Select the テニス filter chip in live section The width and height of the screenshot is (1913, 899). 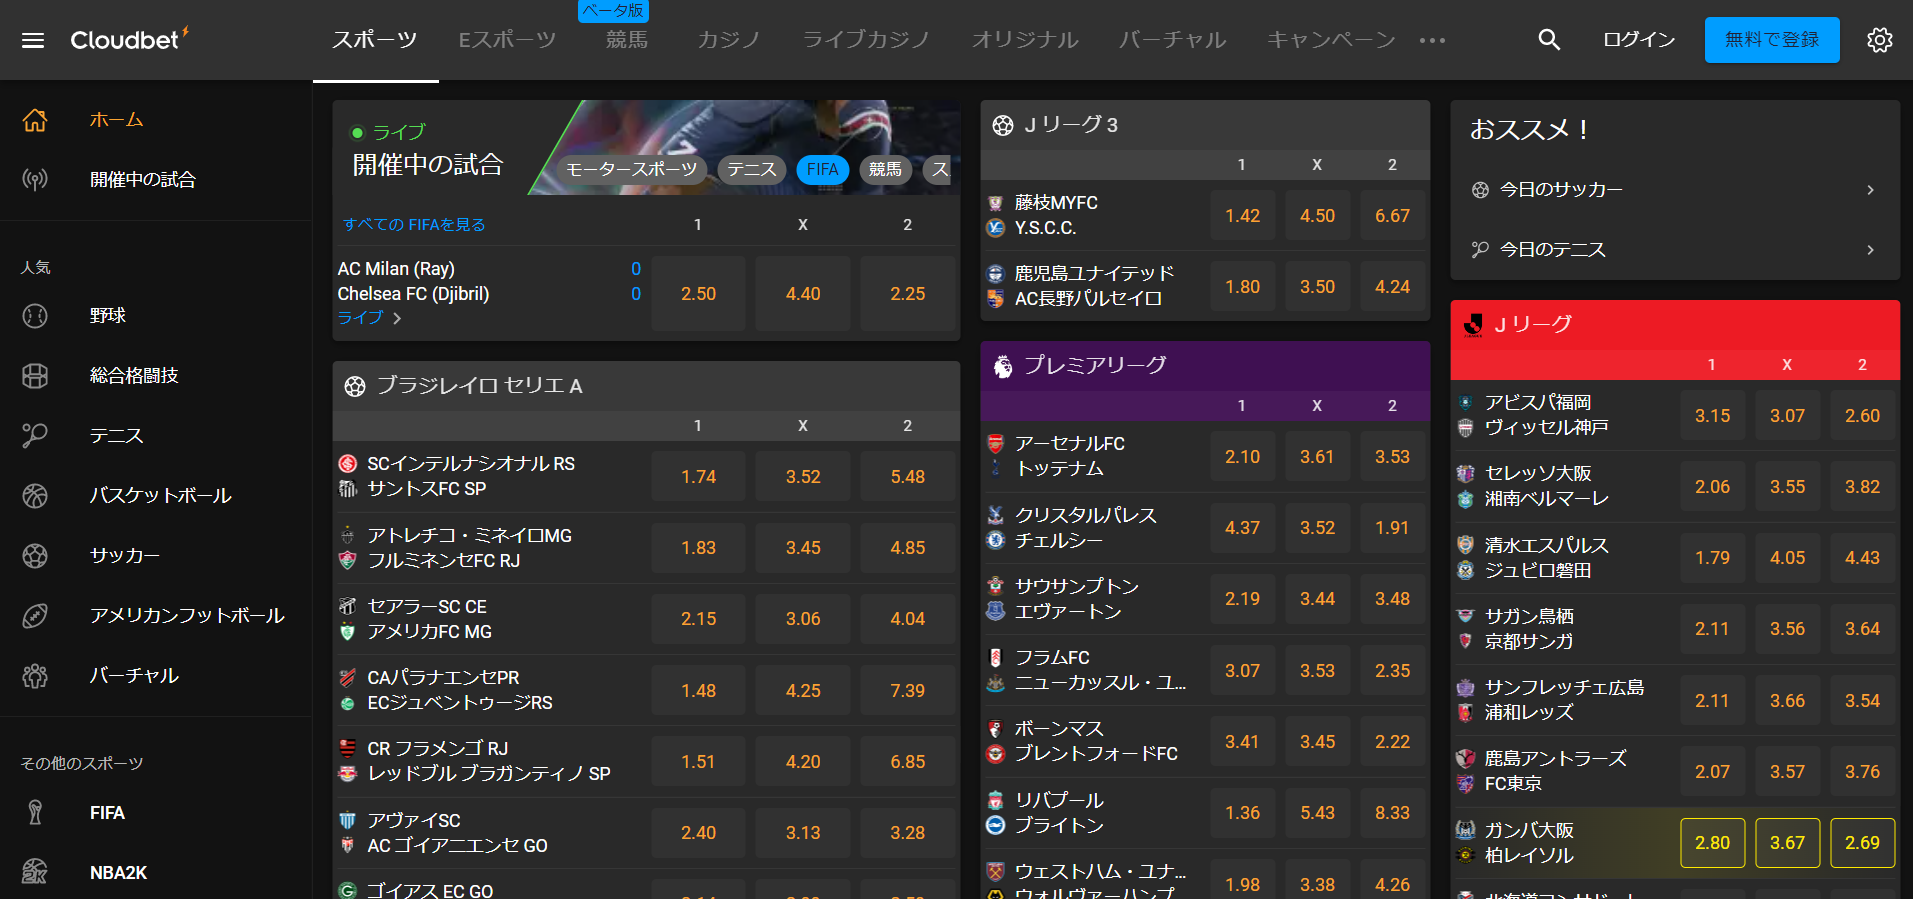click(x=752, y=170)
